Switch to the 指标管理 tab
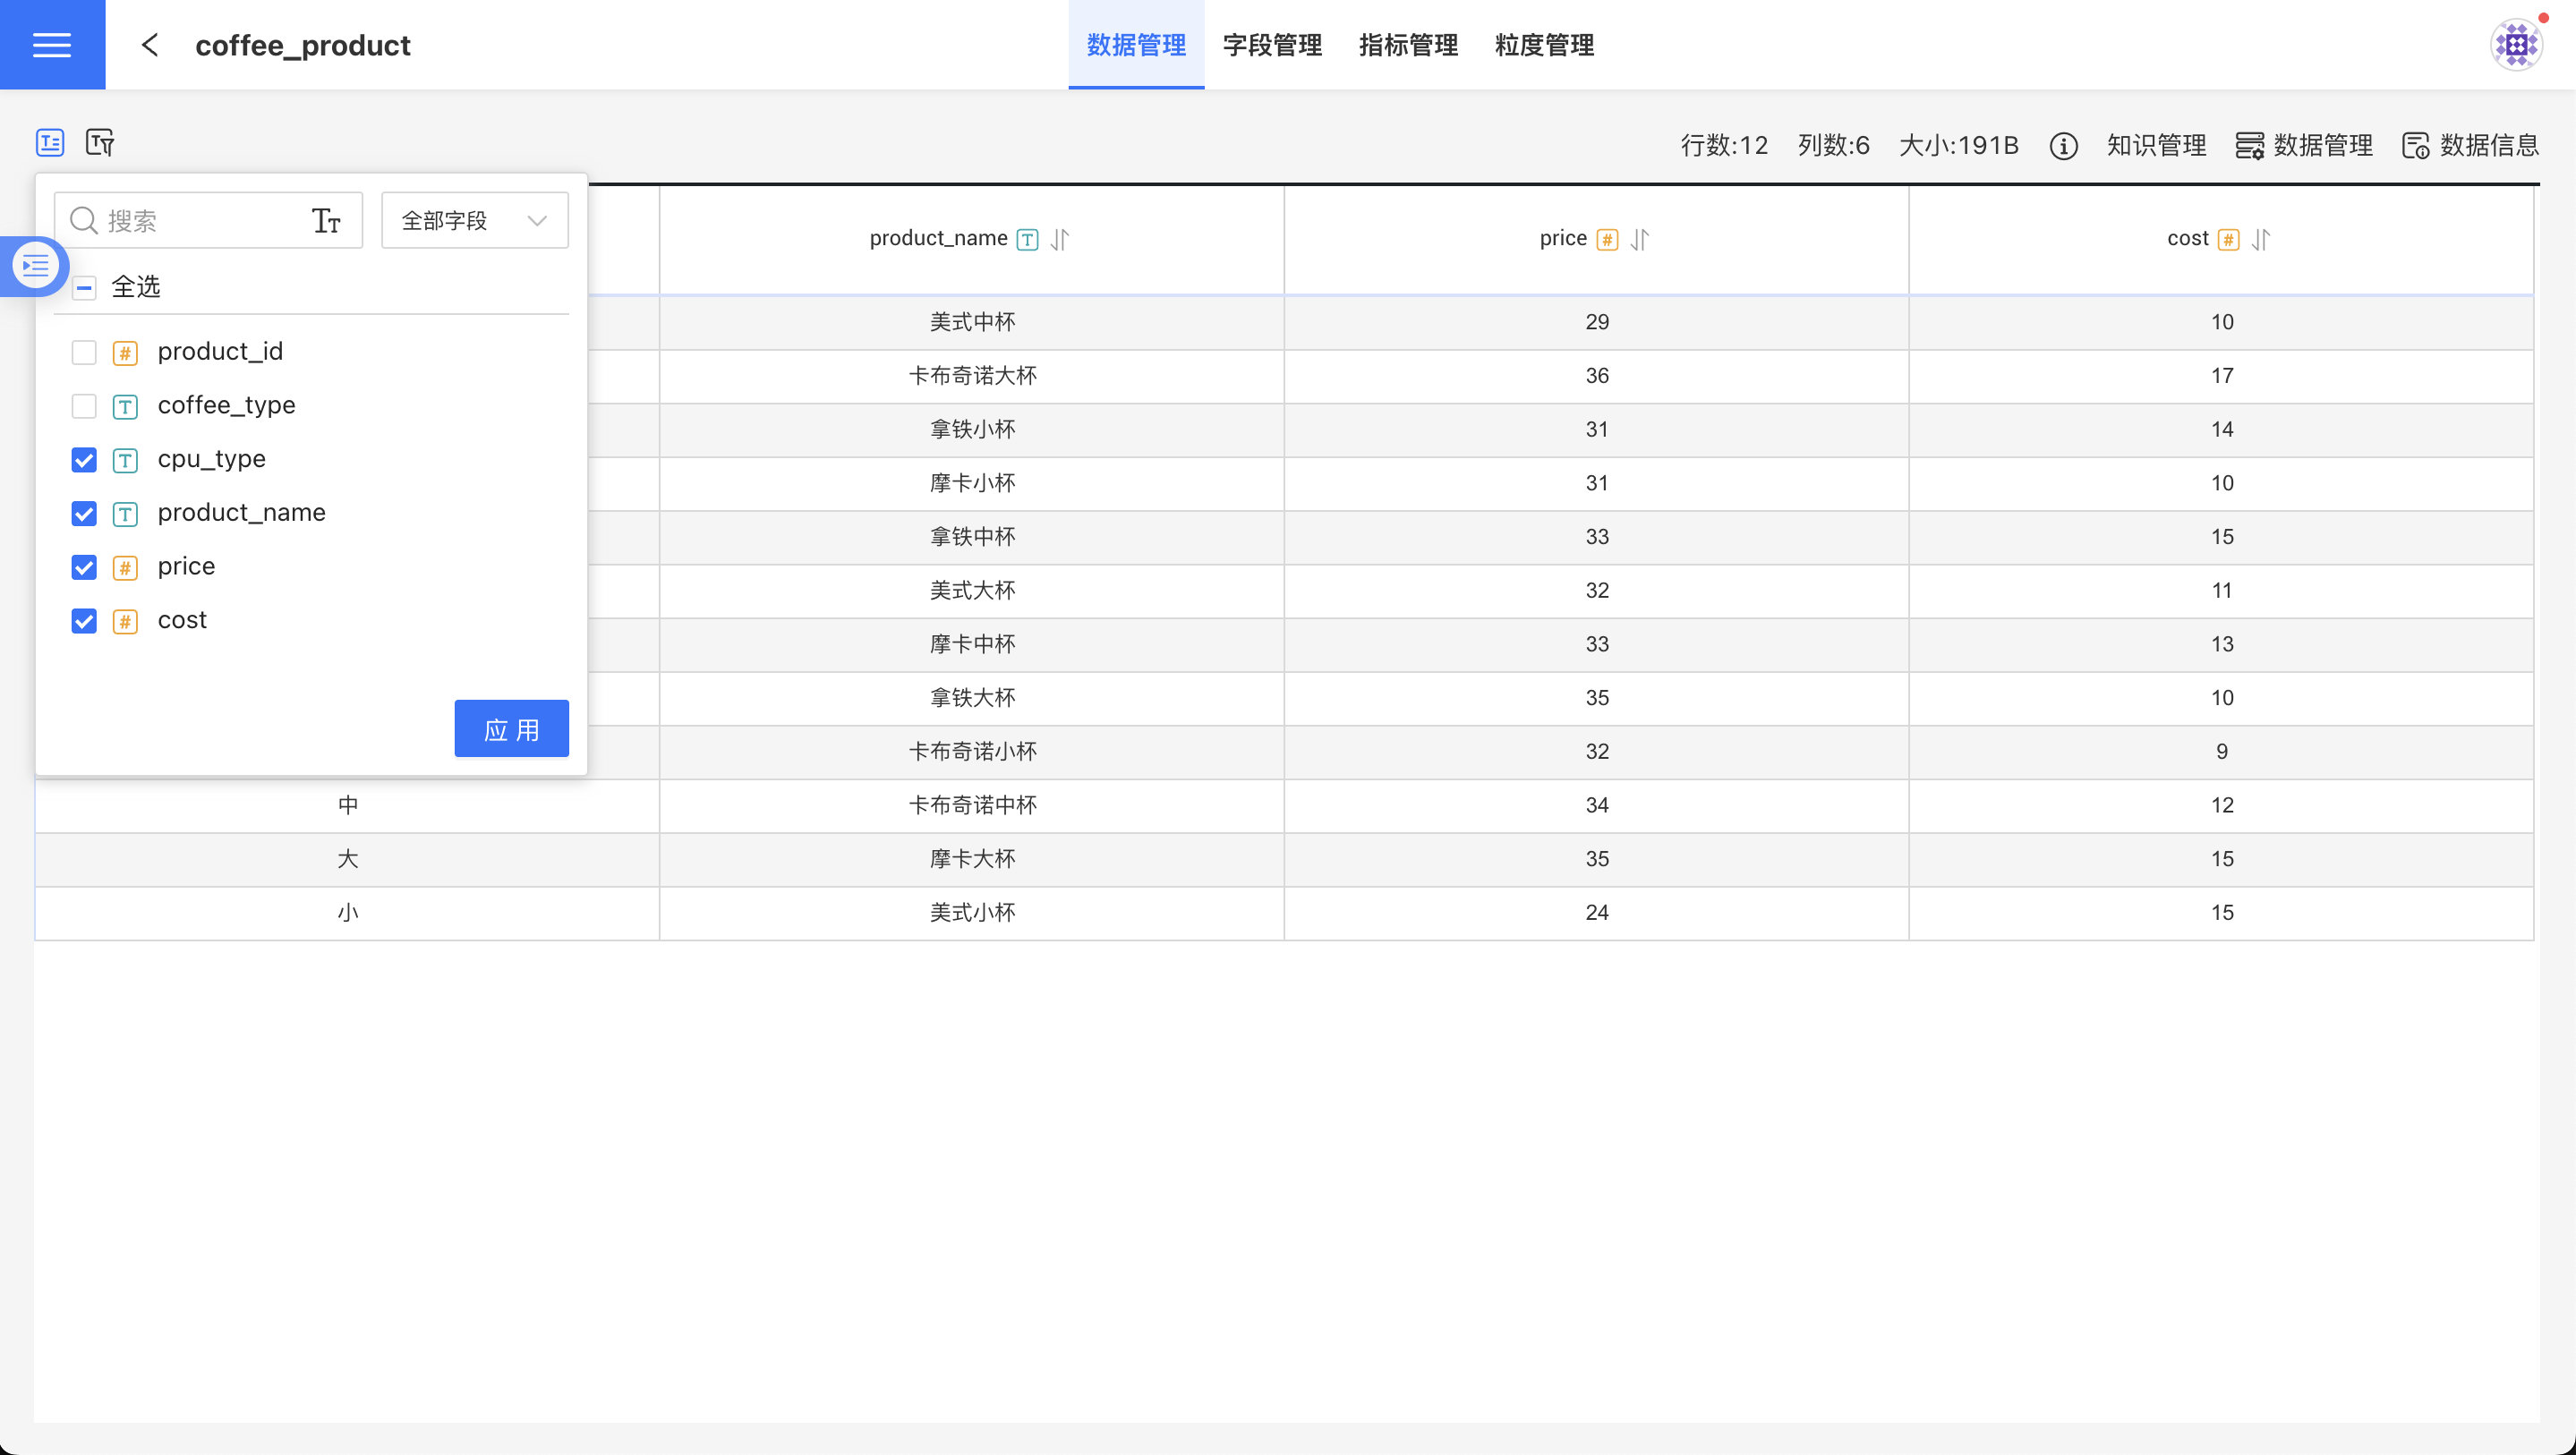2576x1455 pixels. tap(1408, 45)
